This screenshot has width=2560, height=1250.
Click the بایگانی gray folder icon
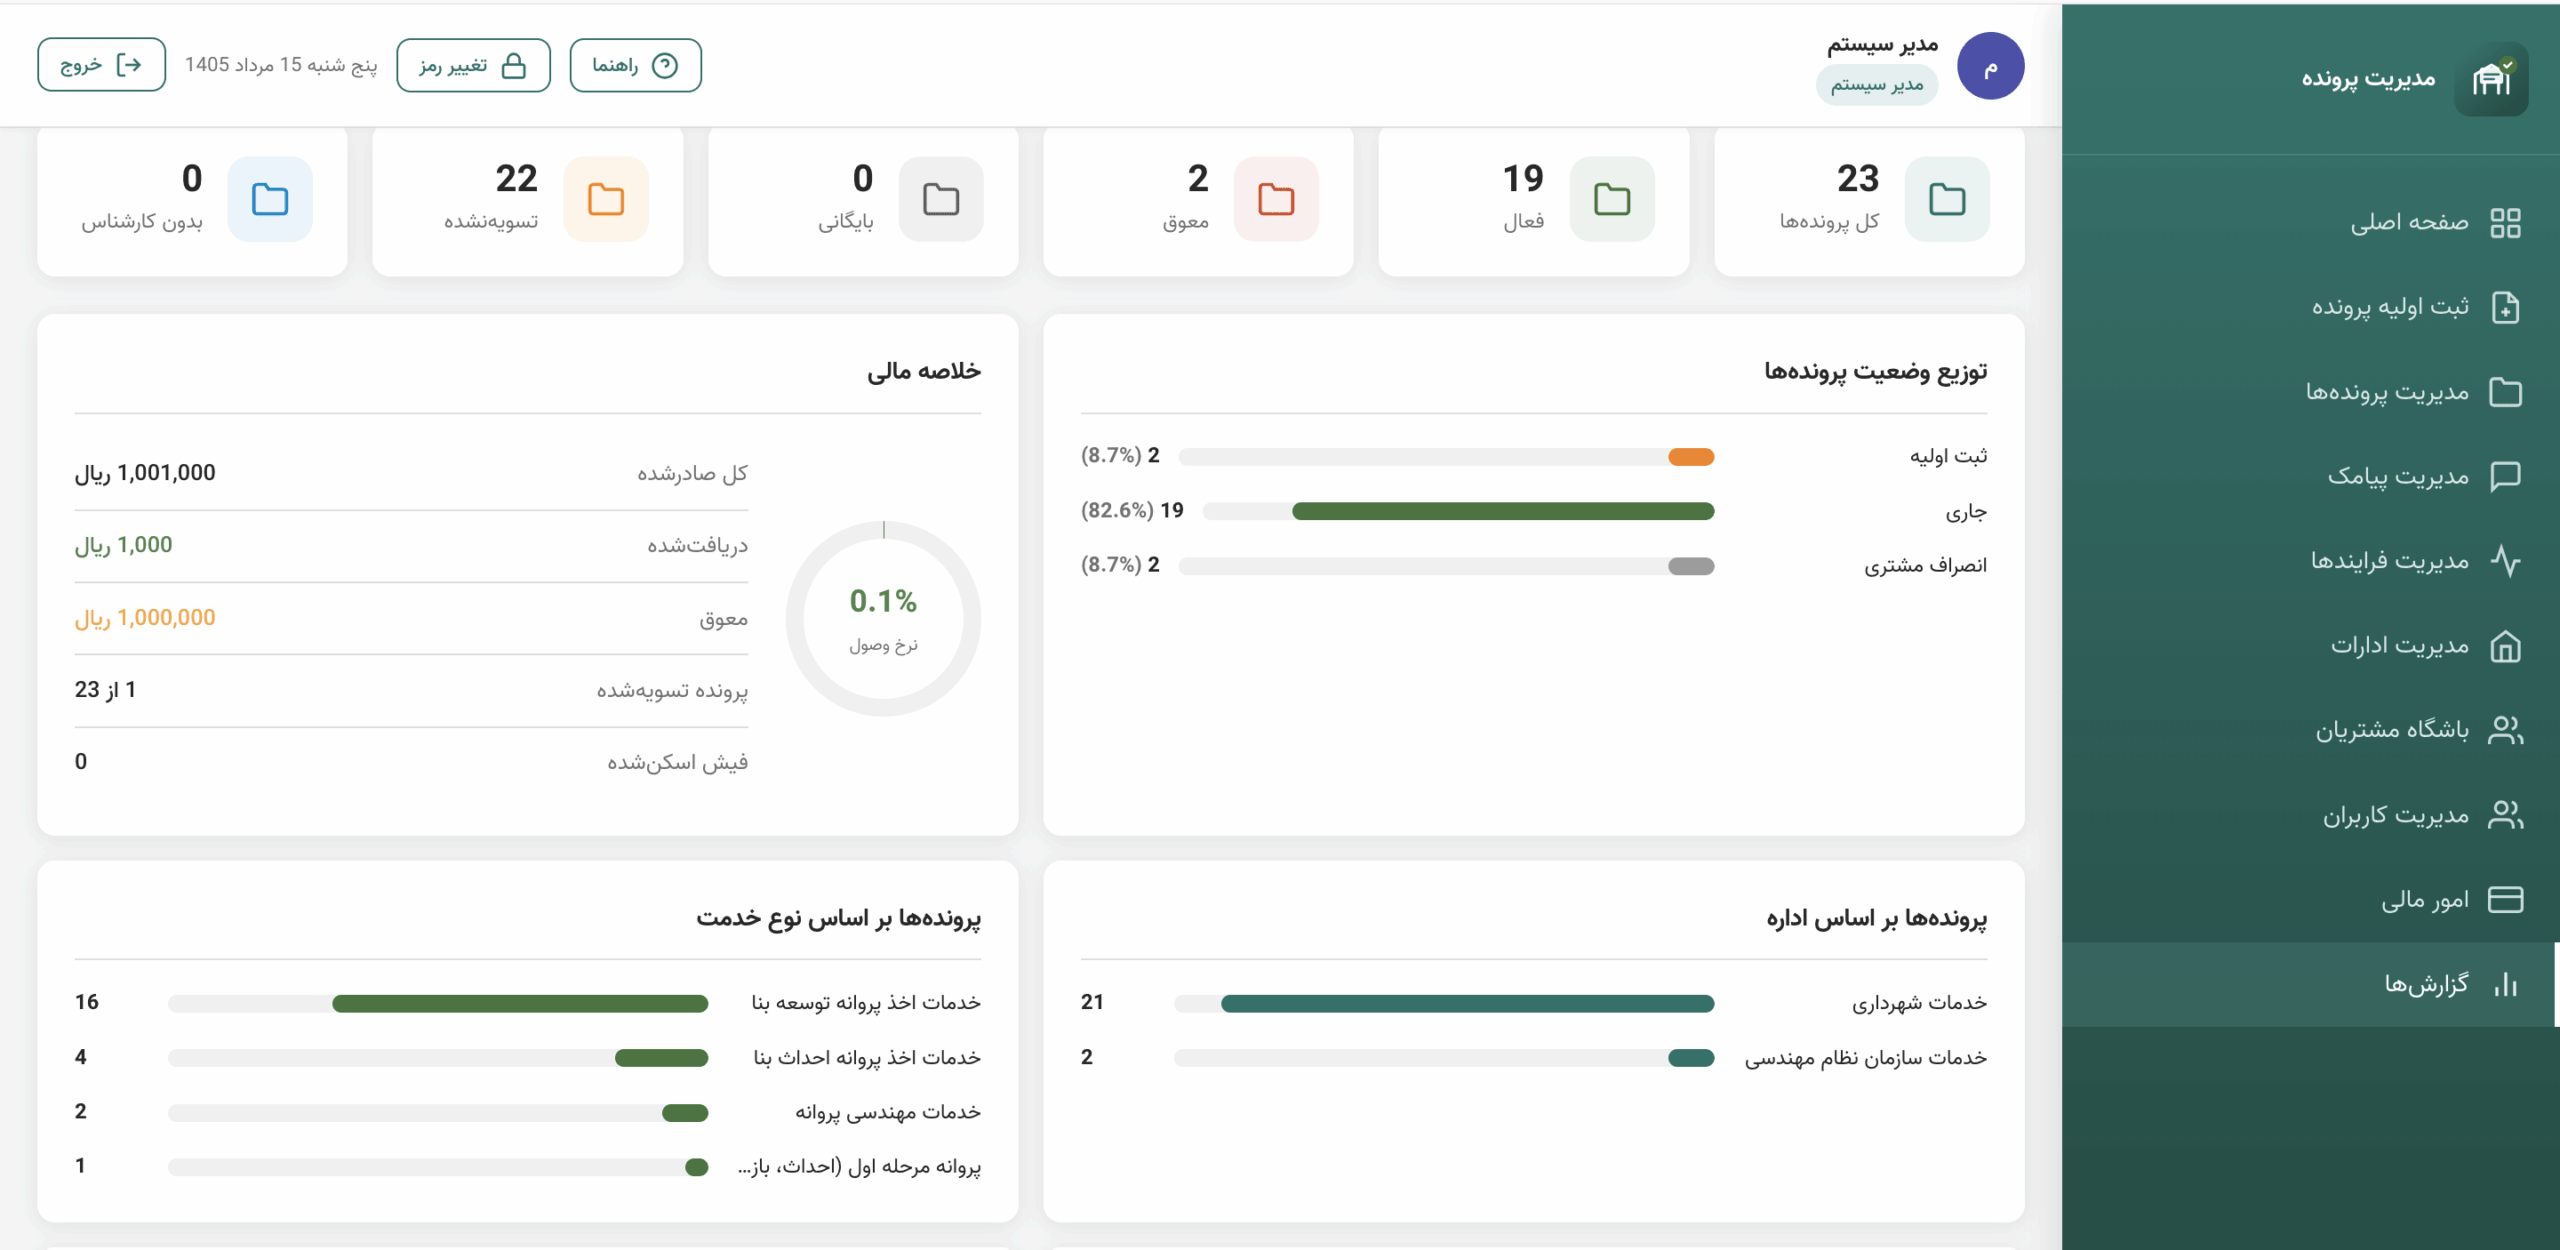(x=941, y=199)
